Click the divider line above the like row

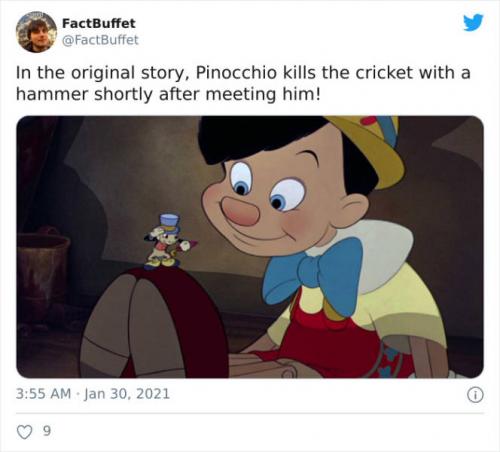coord(250,413)
